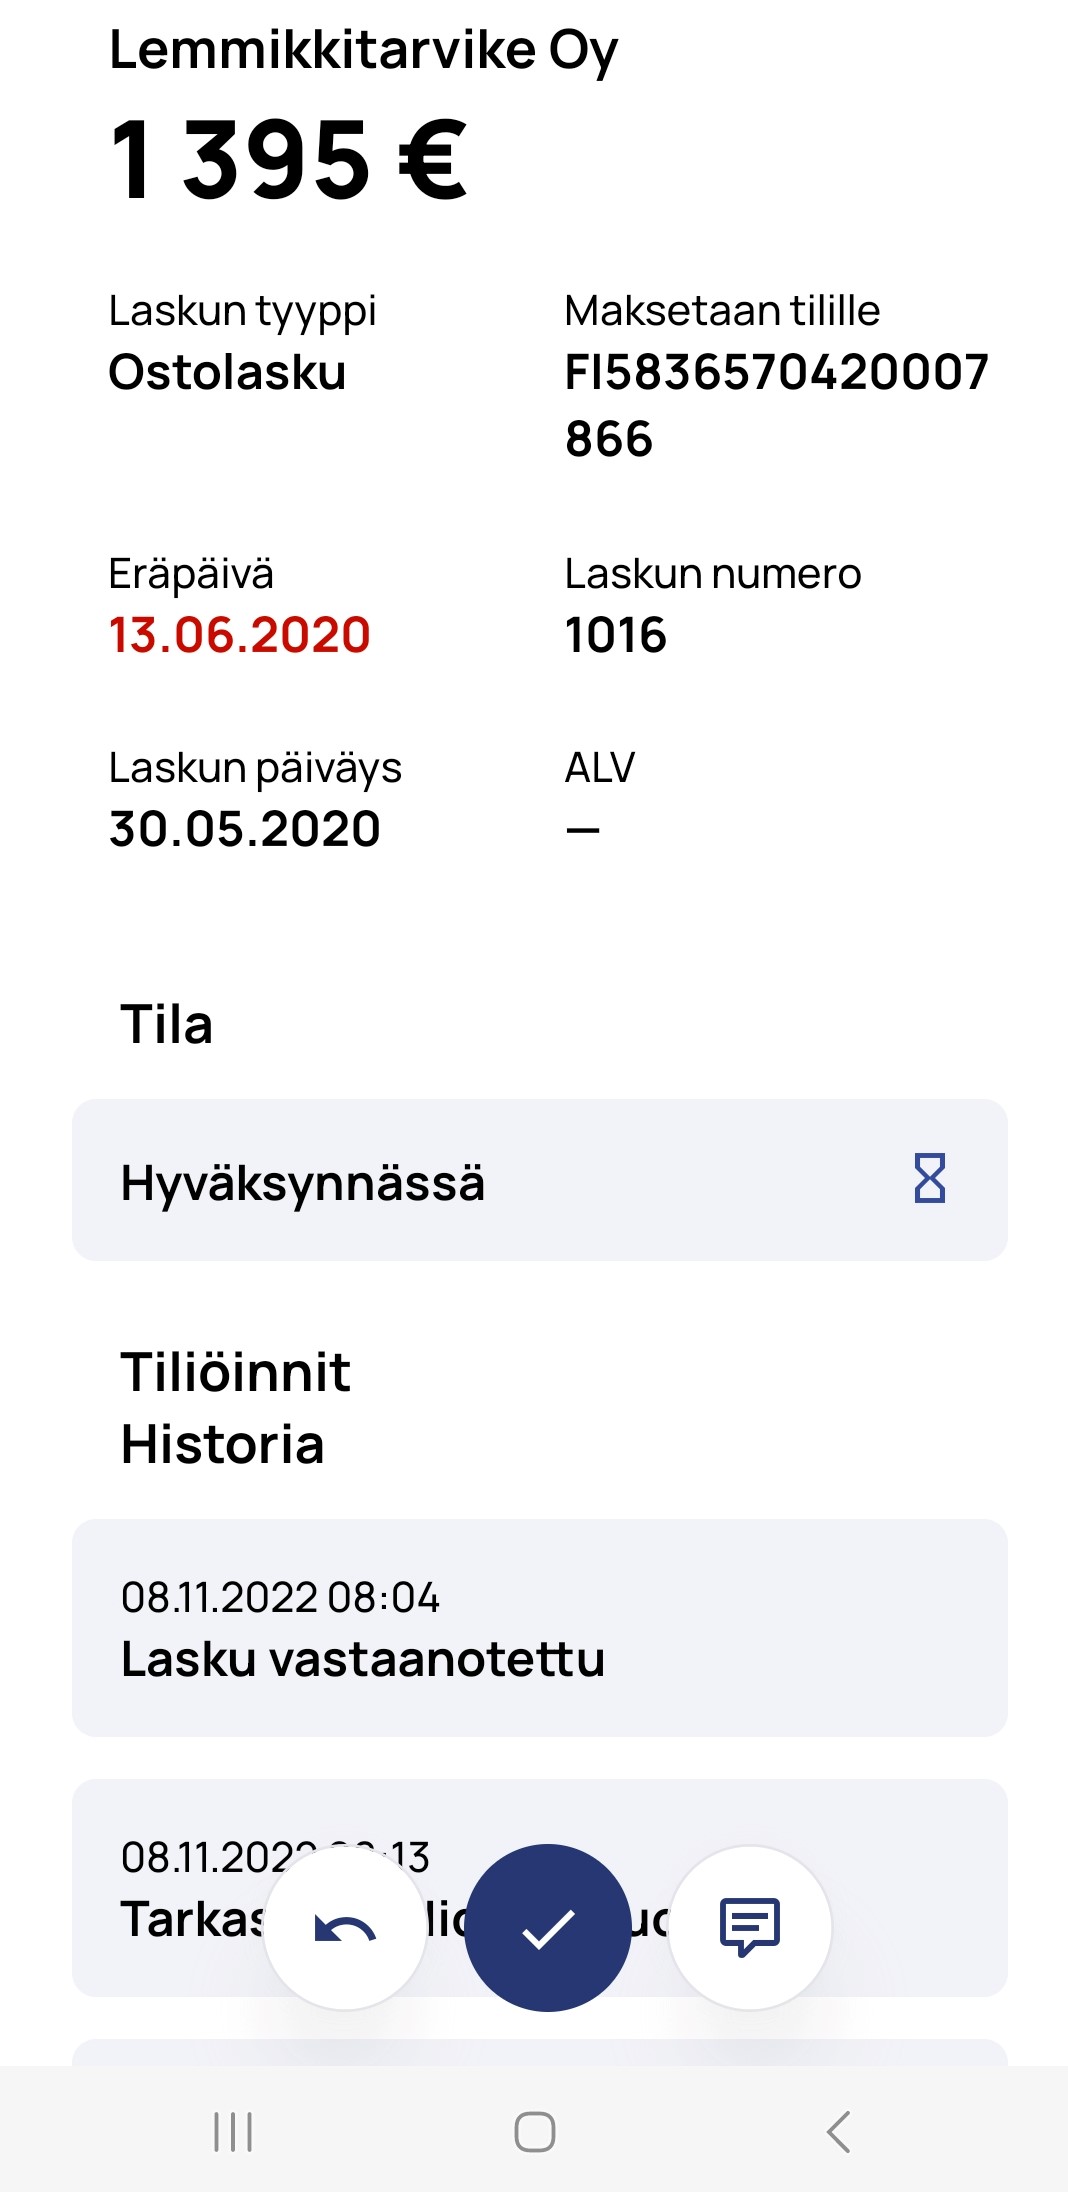Open the comment speech-bubble button

pyautogui.click(x=750, y=1927)
